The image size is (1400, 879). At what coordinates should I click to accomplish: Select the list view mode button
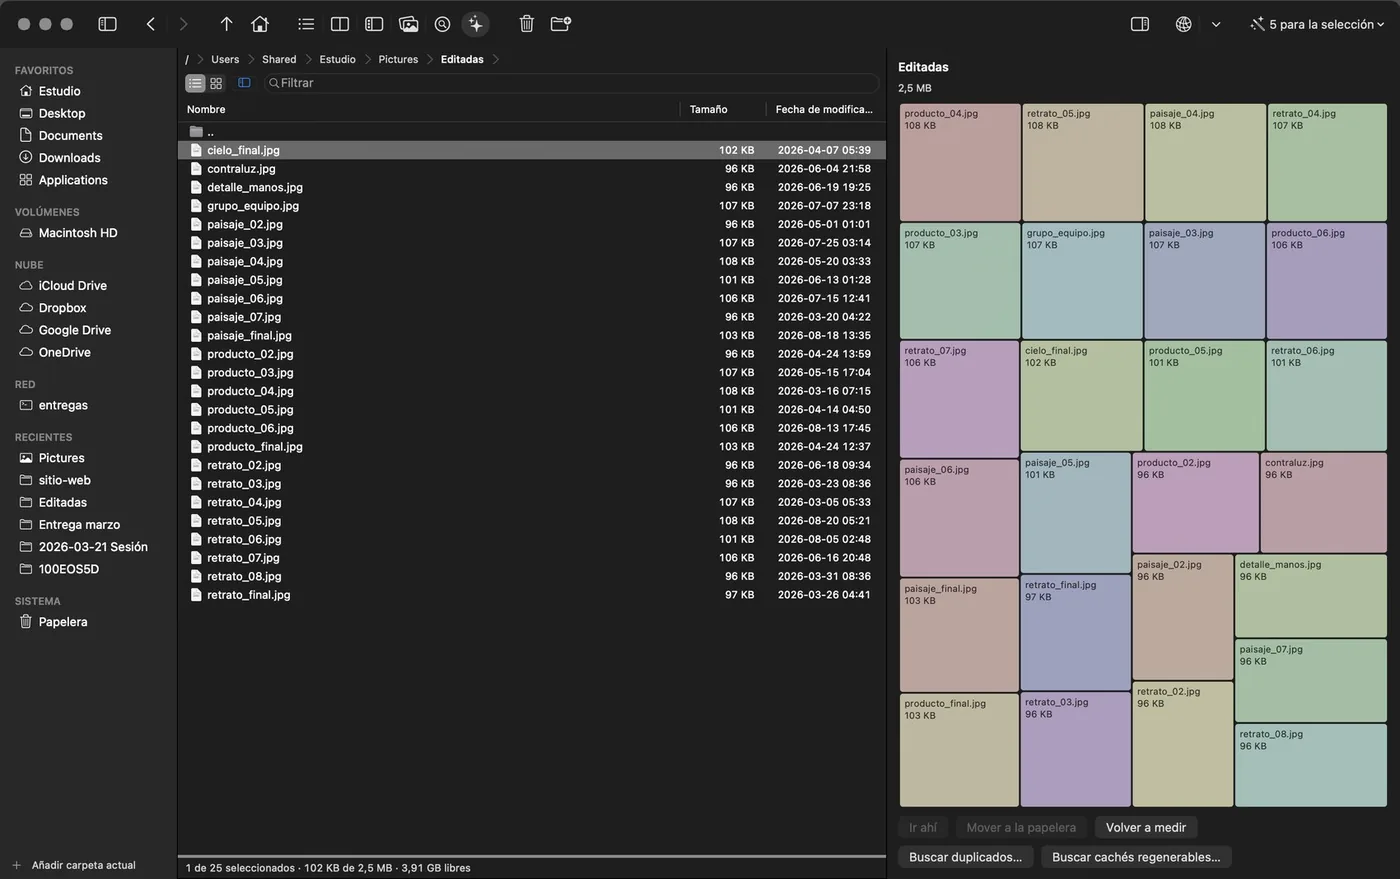(195, 83)
